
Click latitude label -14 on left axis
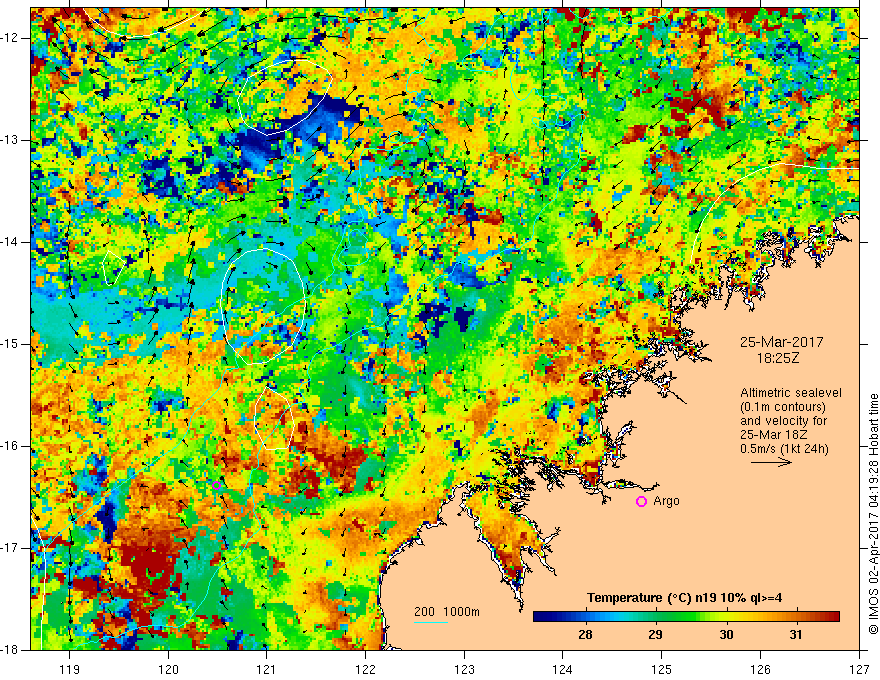tap(10, 242)
